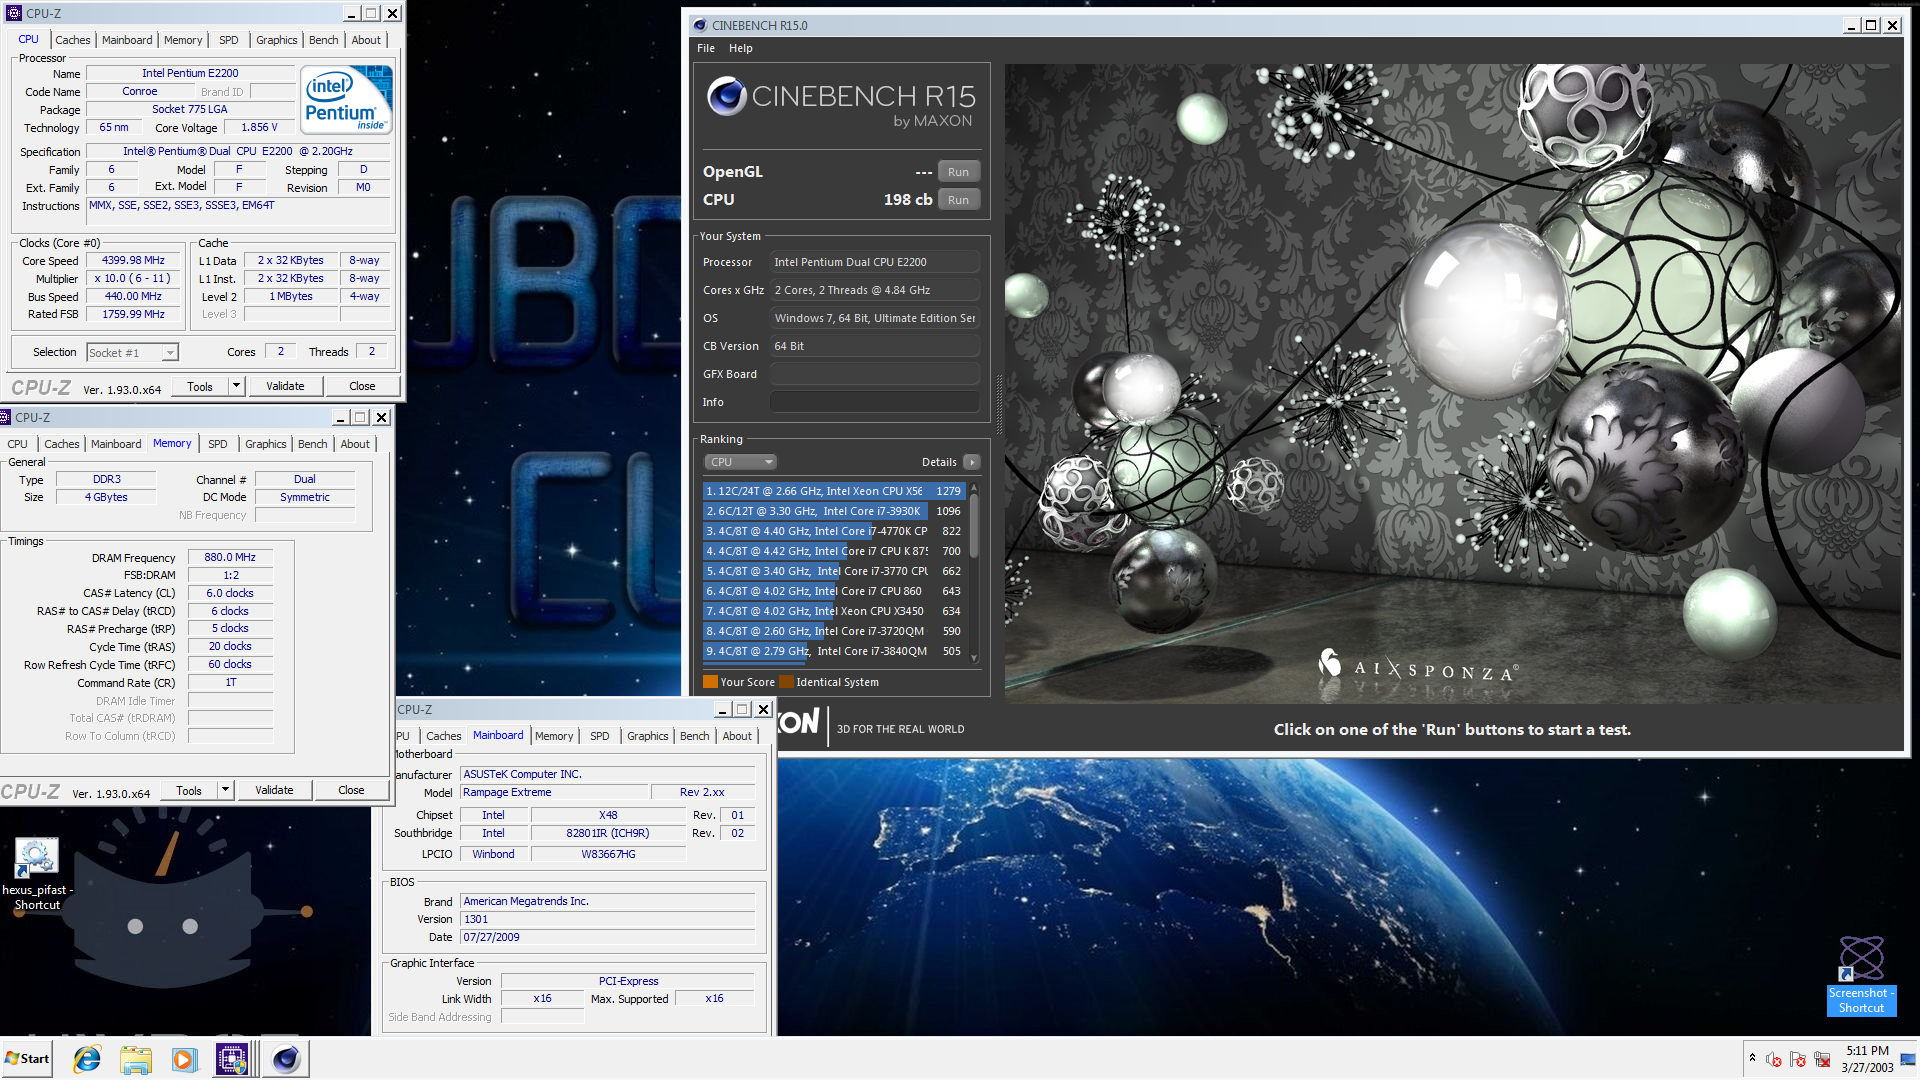
Task: Open Socket #1 selection dropdown
Action: click(x=132, y=352)
